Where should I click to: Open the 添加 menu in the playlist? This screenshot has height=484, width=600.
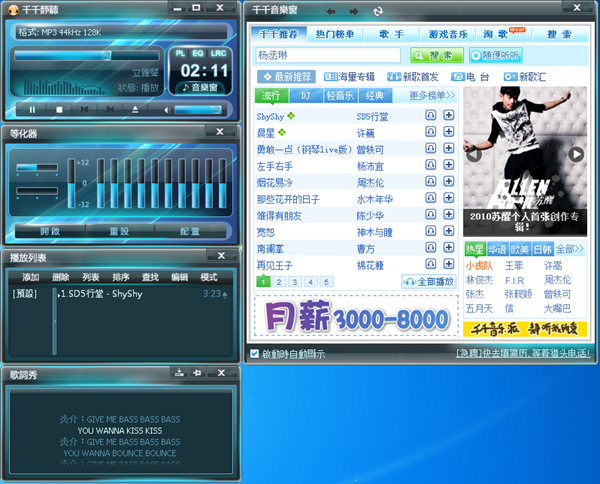click(x=31, y=277)
